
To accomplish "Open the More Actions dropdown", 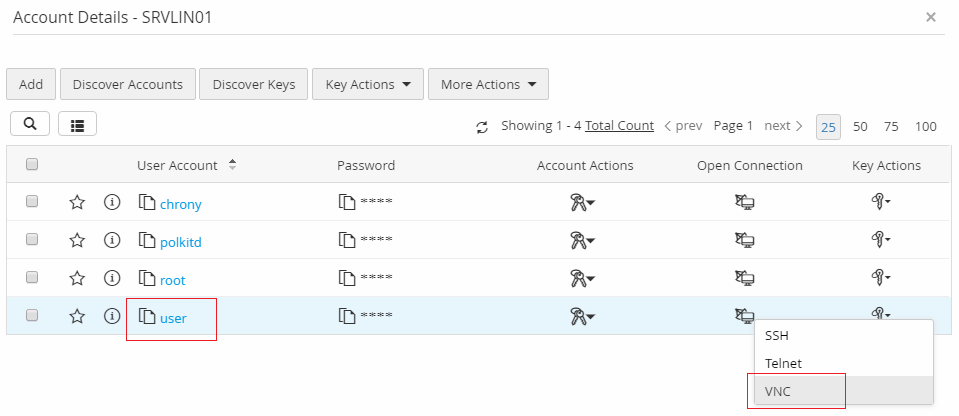I will [x=487, y=85].
